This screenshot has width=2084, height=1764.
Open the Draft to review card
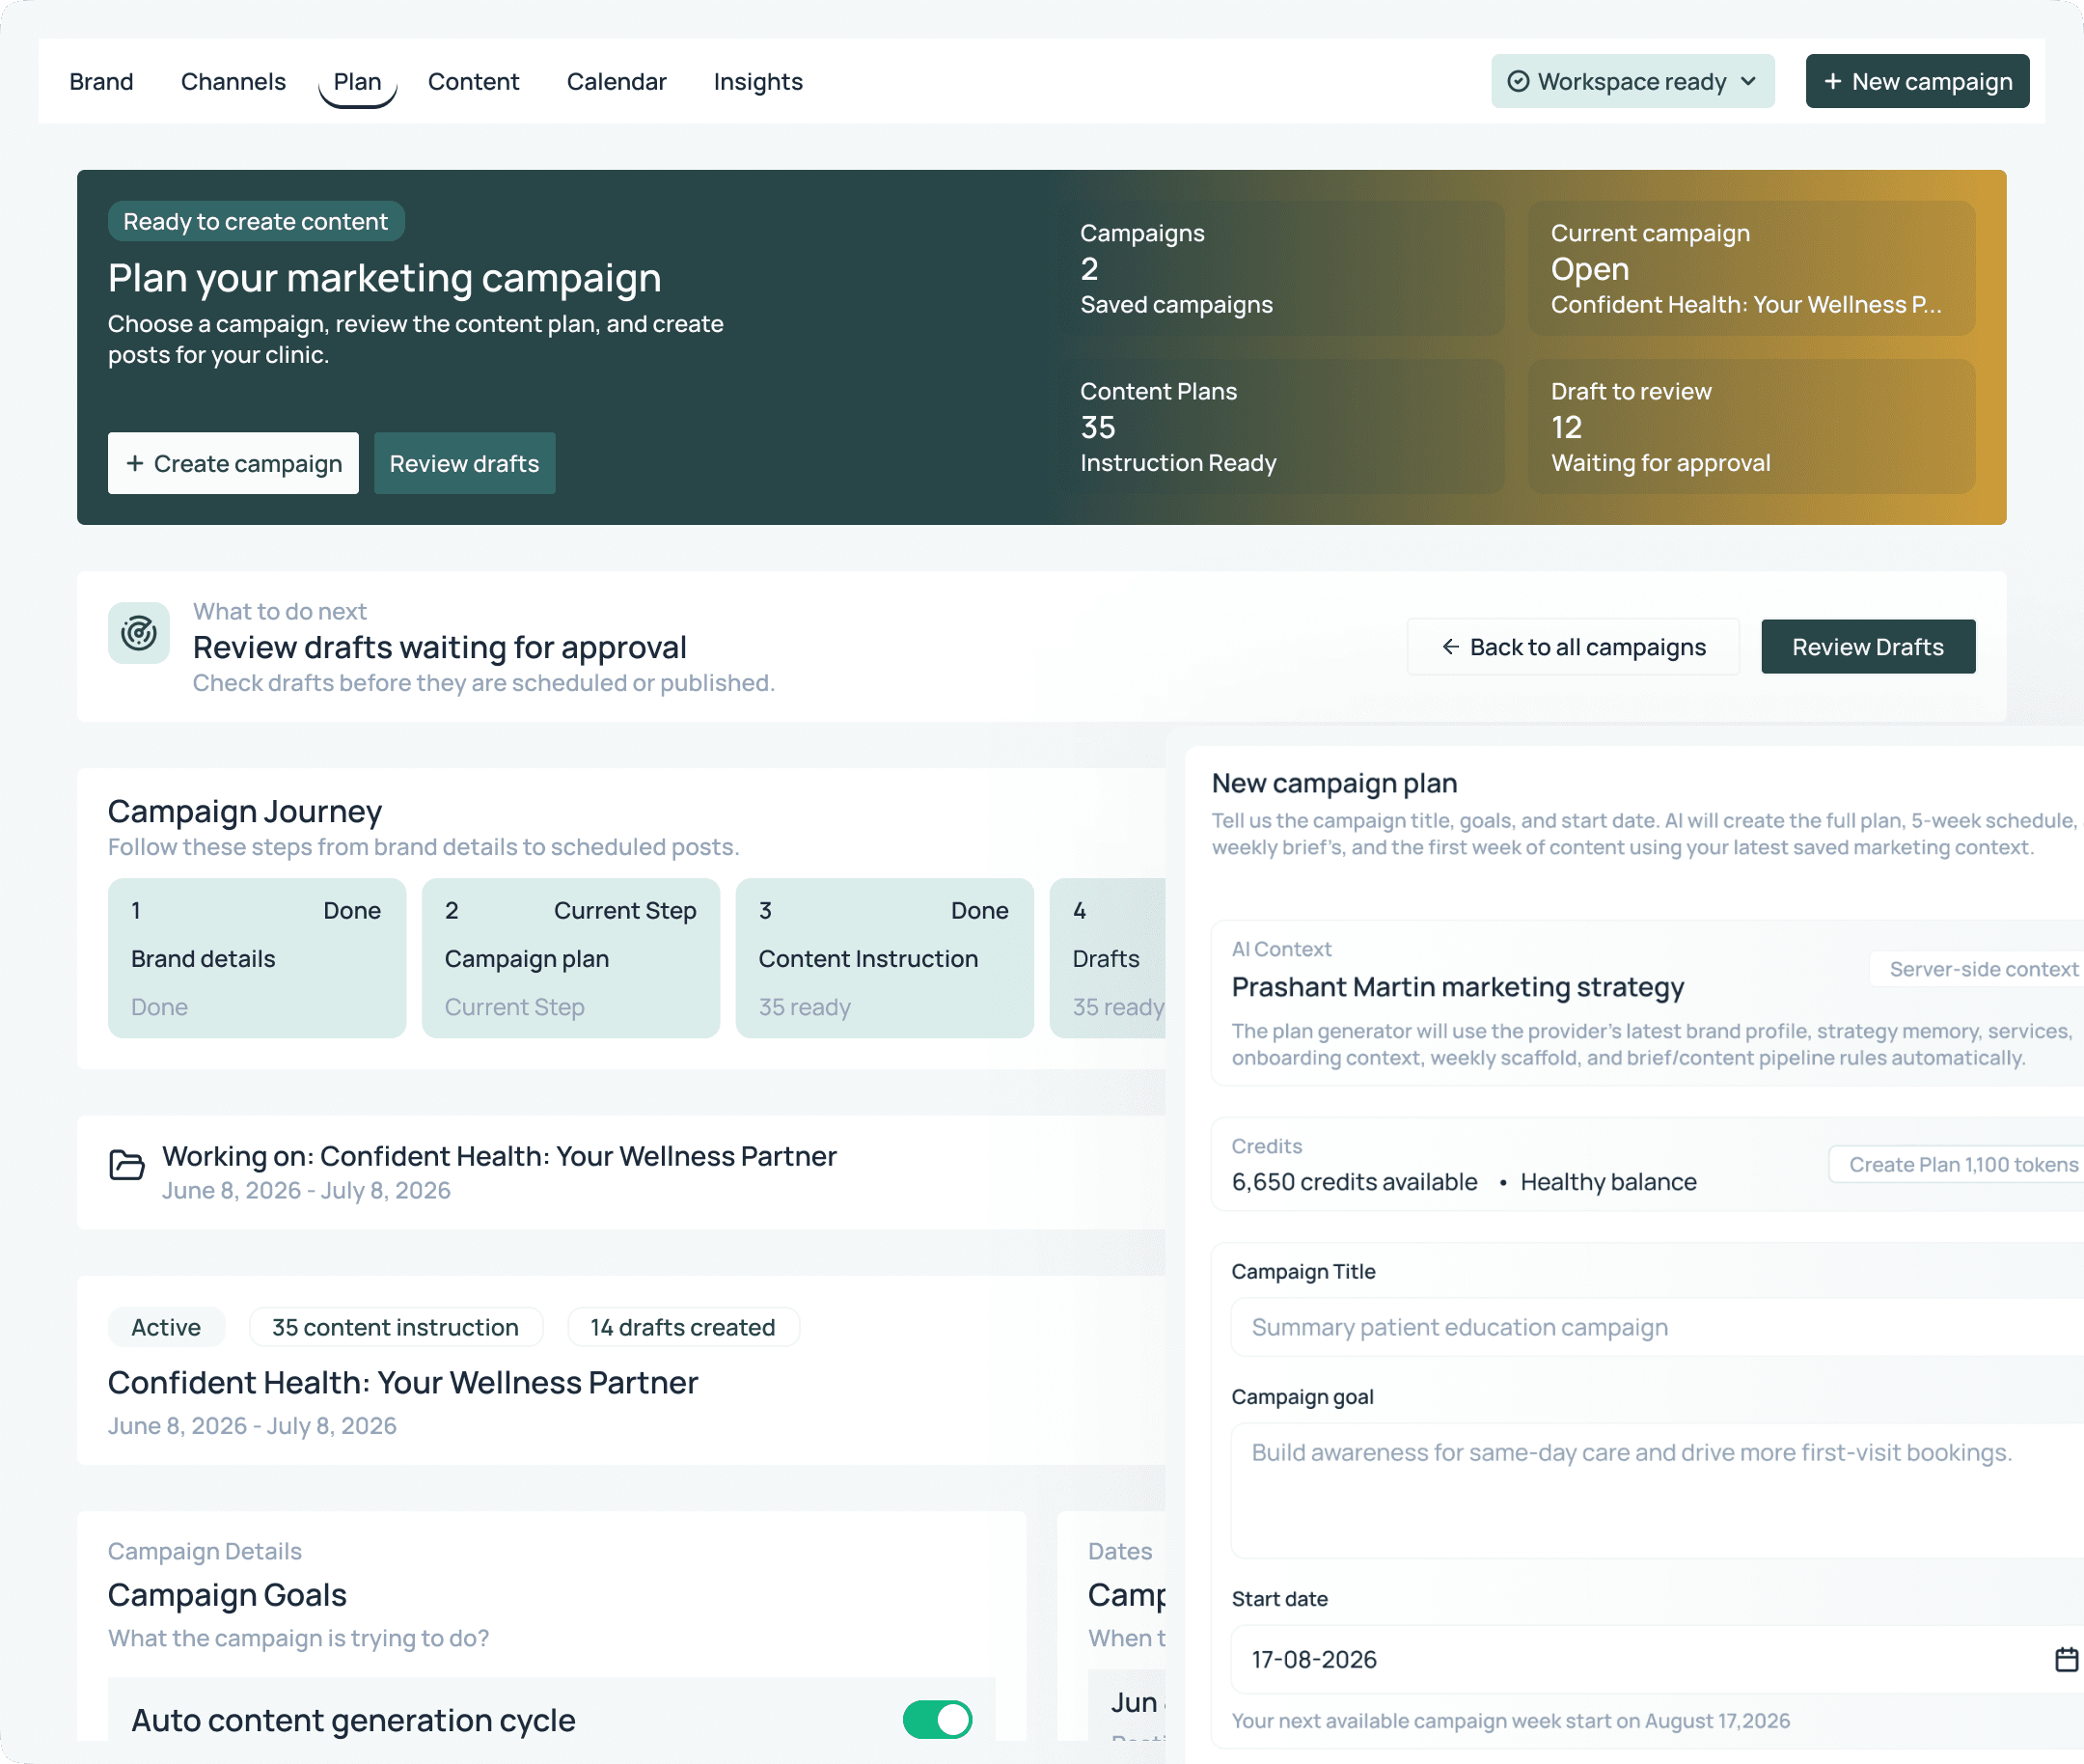[1751, 426]
